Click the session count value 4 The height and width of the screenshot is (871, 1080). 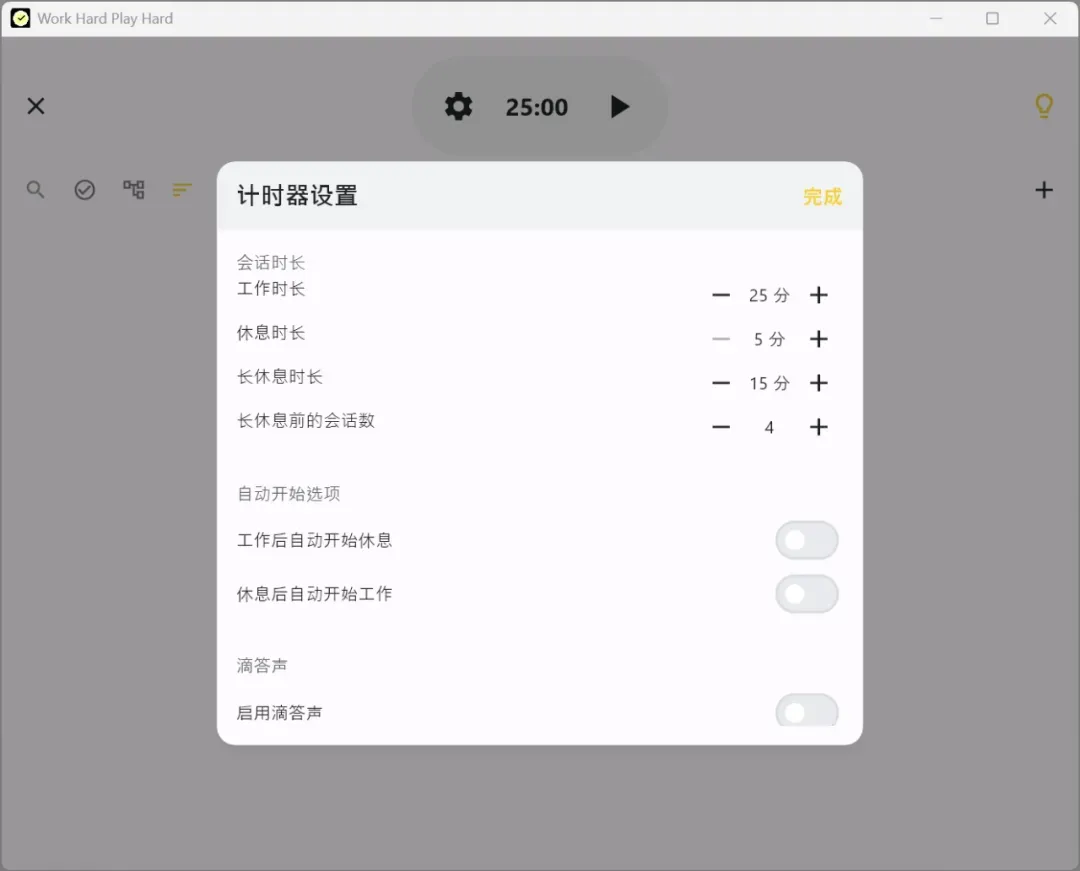769,428
